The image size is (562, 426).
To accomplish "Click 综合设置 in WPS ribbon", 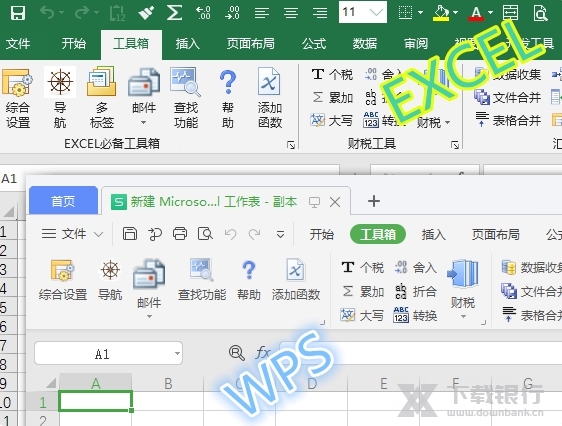I will click(x=63, y=280).
